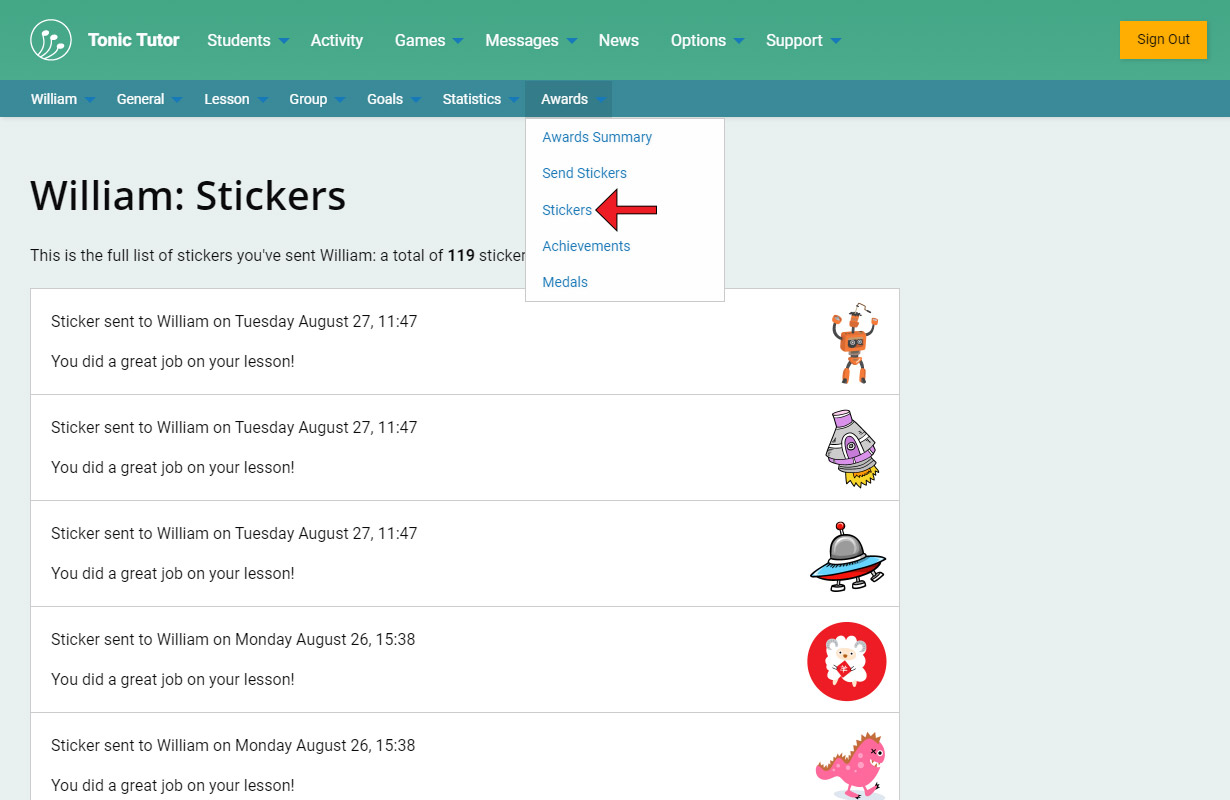Go to the Activity page

[336, 40]
